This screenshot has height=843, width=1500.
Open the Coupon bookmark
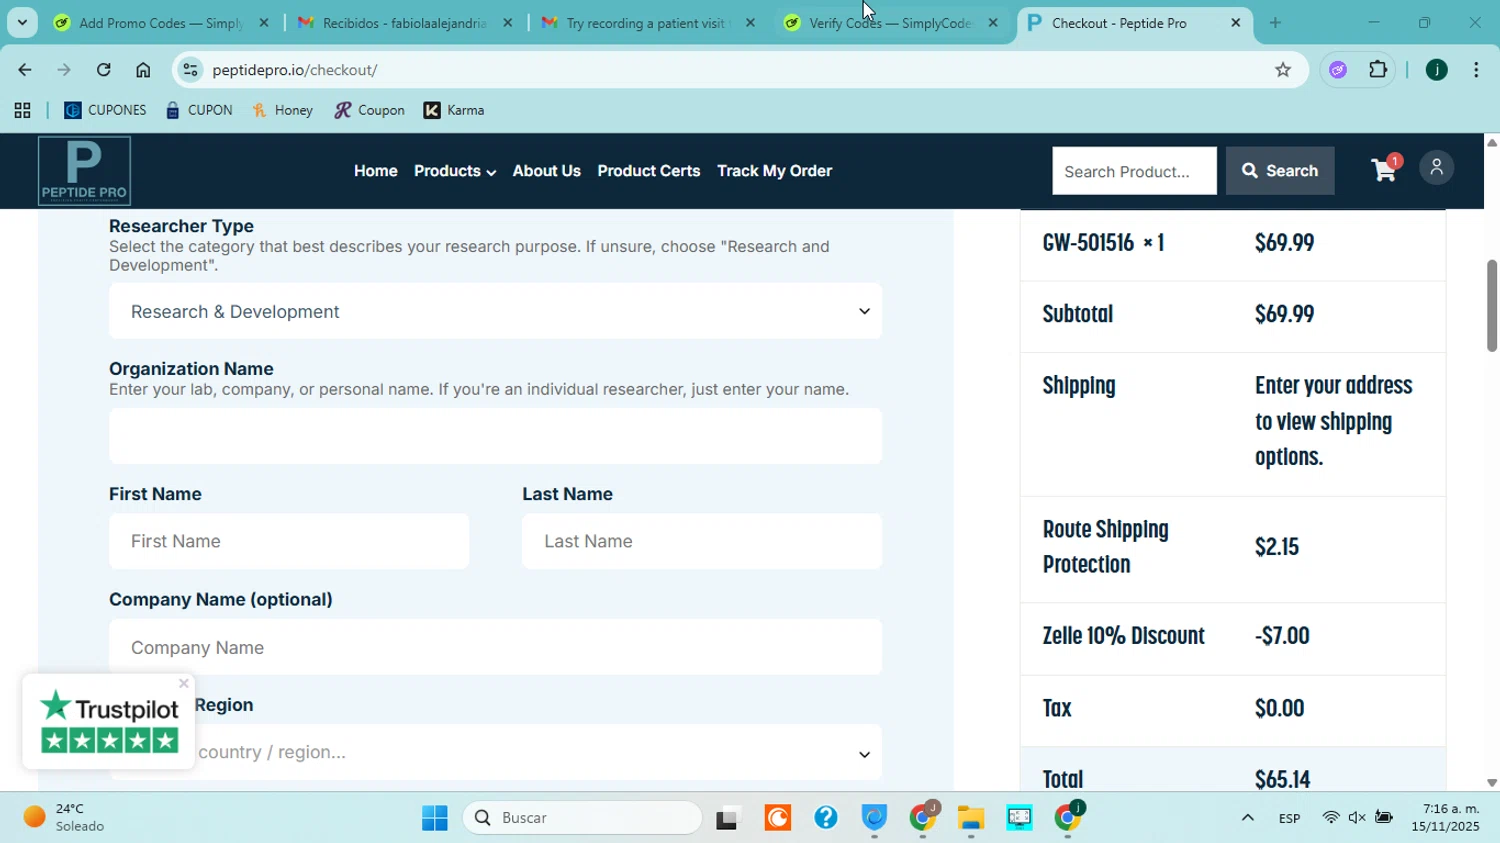370,111
